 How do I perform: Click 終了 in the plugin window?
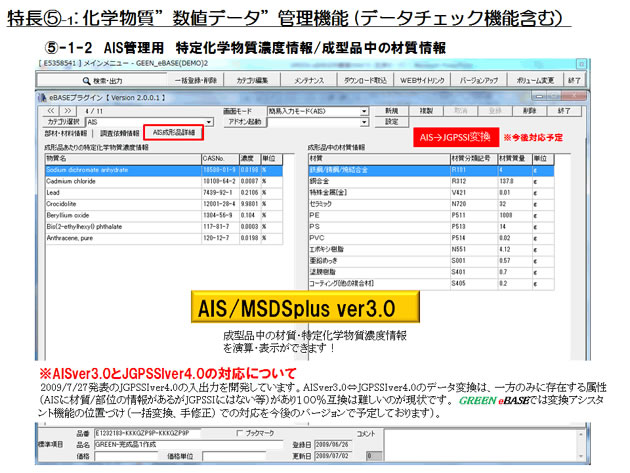564,111
